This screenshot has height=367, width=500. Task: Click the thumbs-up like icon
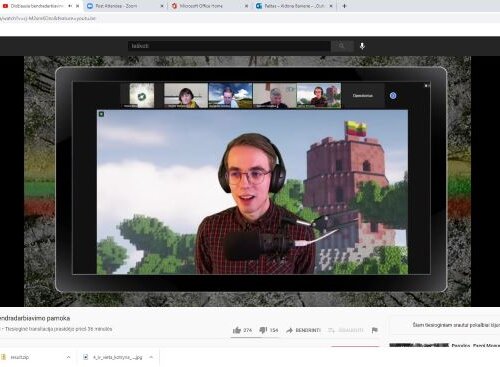click(237, 330)
